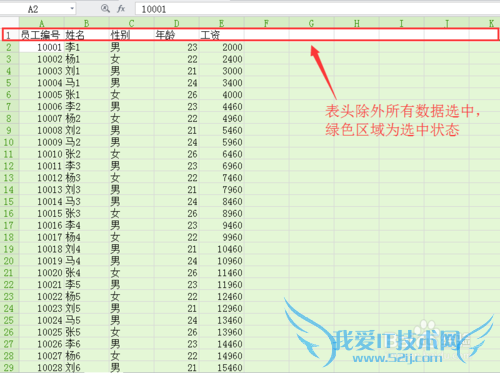This screenshot has width=500, height=373.
Task: Click salary cell 6960
Action: pyautogui.click(x=221, y=166)
